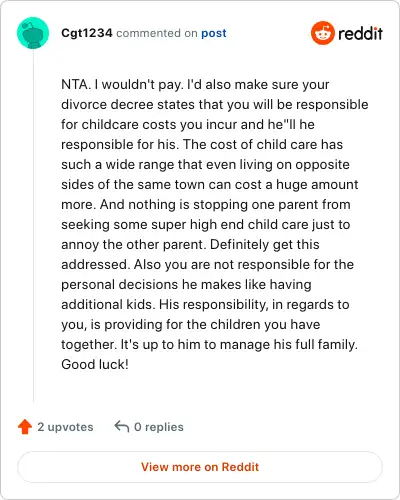Click the "2 upvotes" count
Screen dimensions: 400x500
click(65, 427)
